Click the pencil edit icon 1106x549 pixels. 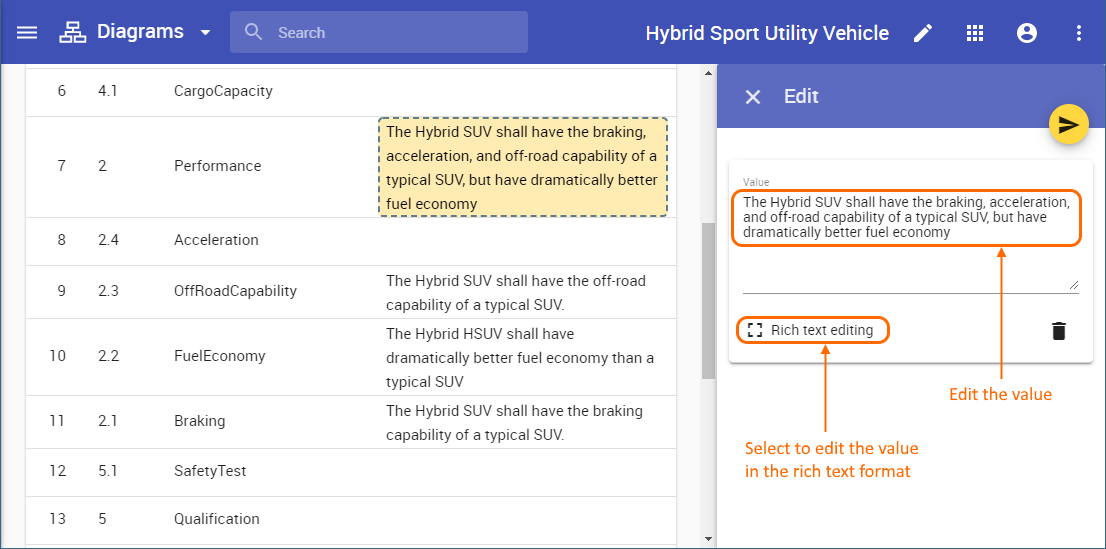coord(923,33)
